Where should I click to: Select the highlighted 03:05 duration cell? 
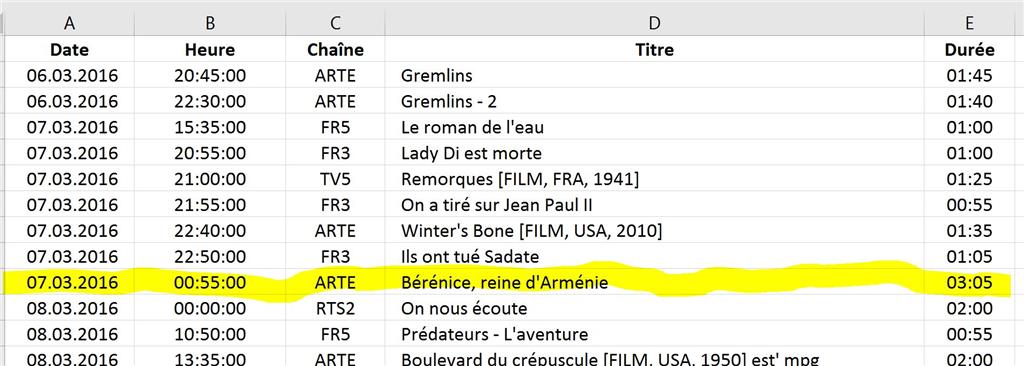pyautogui.click(x=970, y=282)
